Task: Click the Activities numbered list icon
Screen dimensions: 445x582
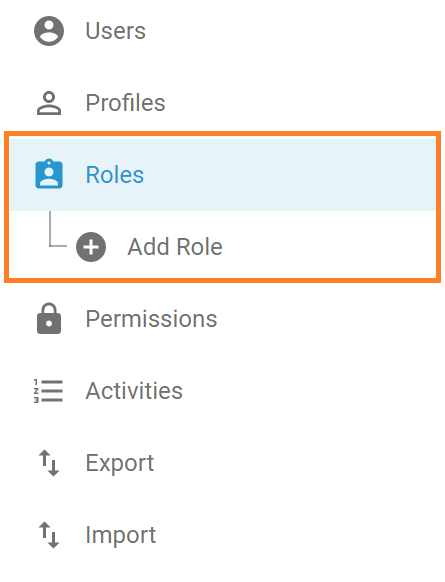Action: click(48, 391)
